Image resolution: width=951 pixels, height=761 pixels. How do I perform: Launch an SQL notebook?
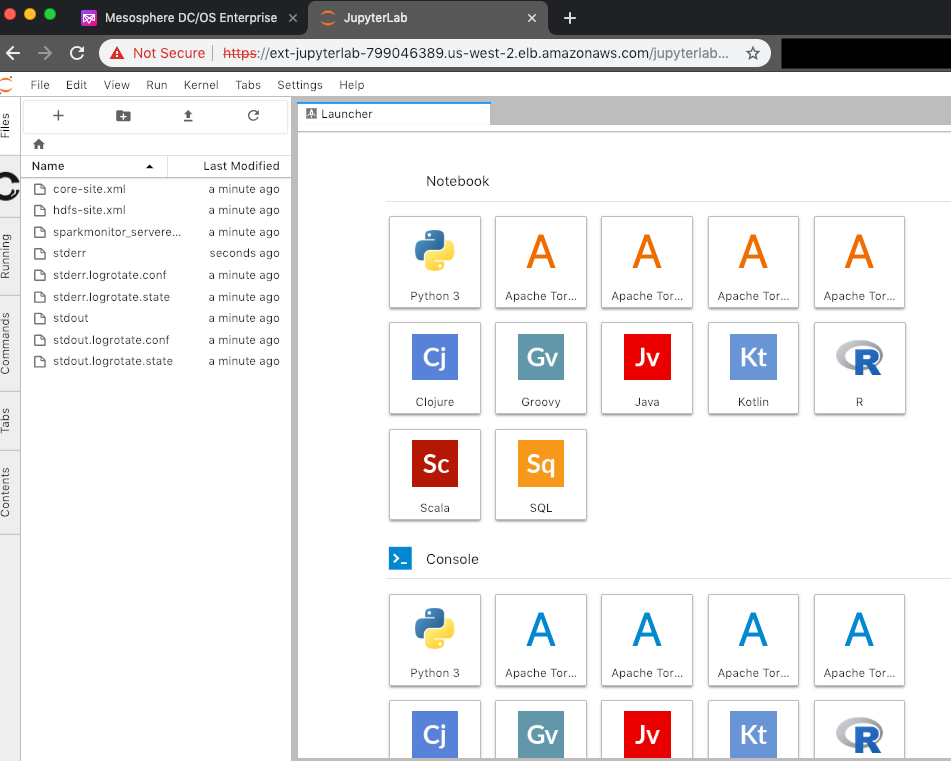pyautogui.click(x=541, y=474)
